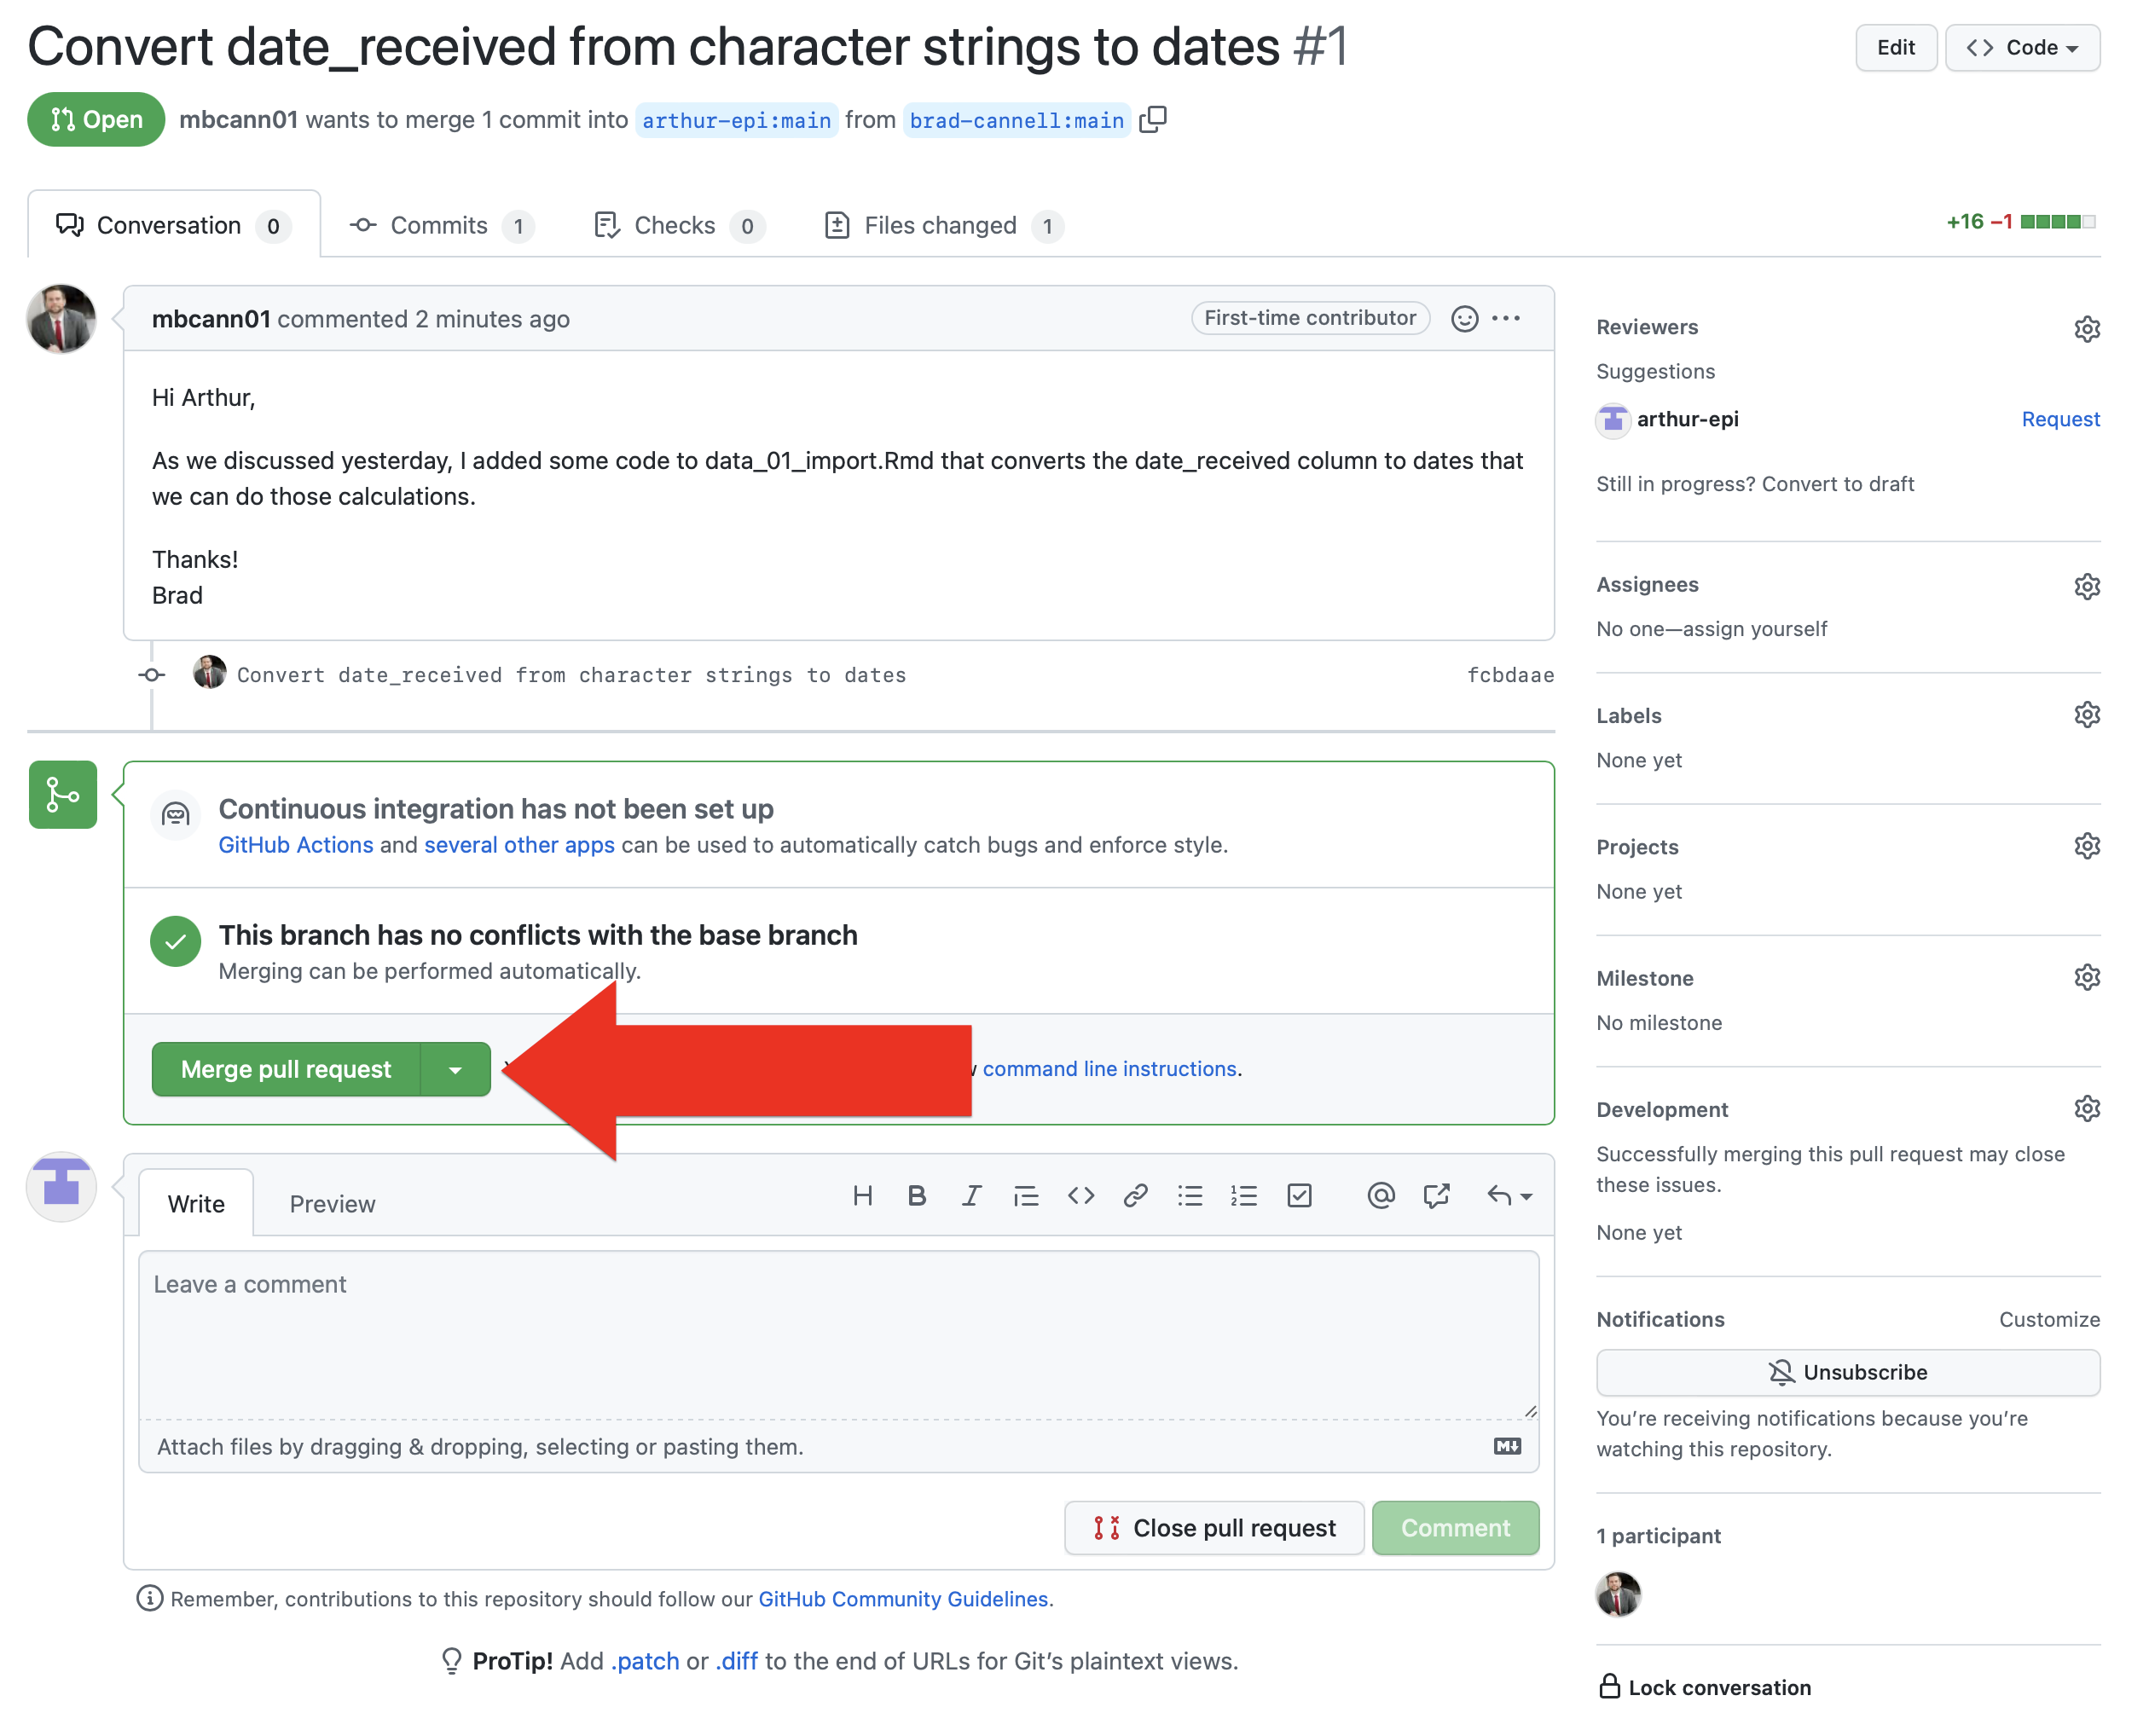Click Customize notifications link
Screen dimensions: 2149x1736
tap(2049, 1319)
